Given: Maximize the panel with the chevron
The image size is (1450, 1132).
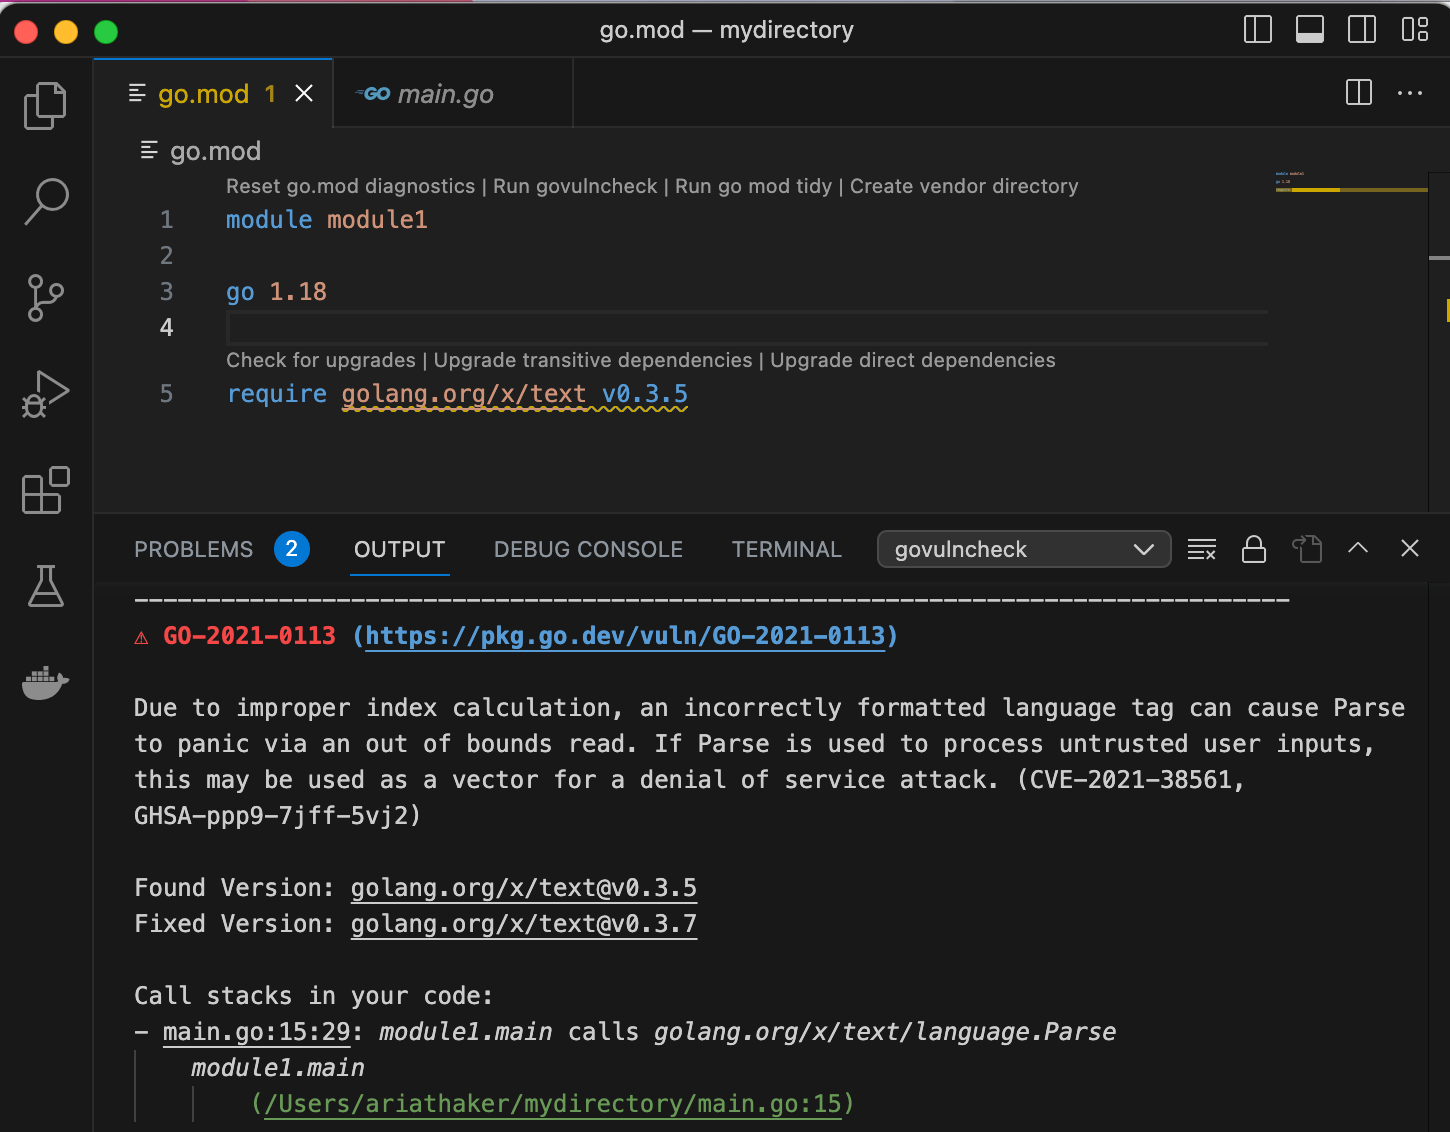Looking at the screenshot, I should coord(1357,548).
